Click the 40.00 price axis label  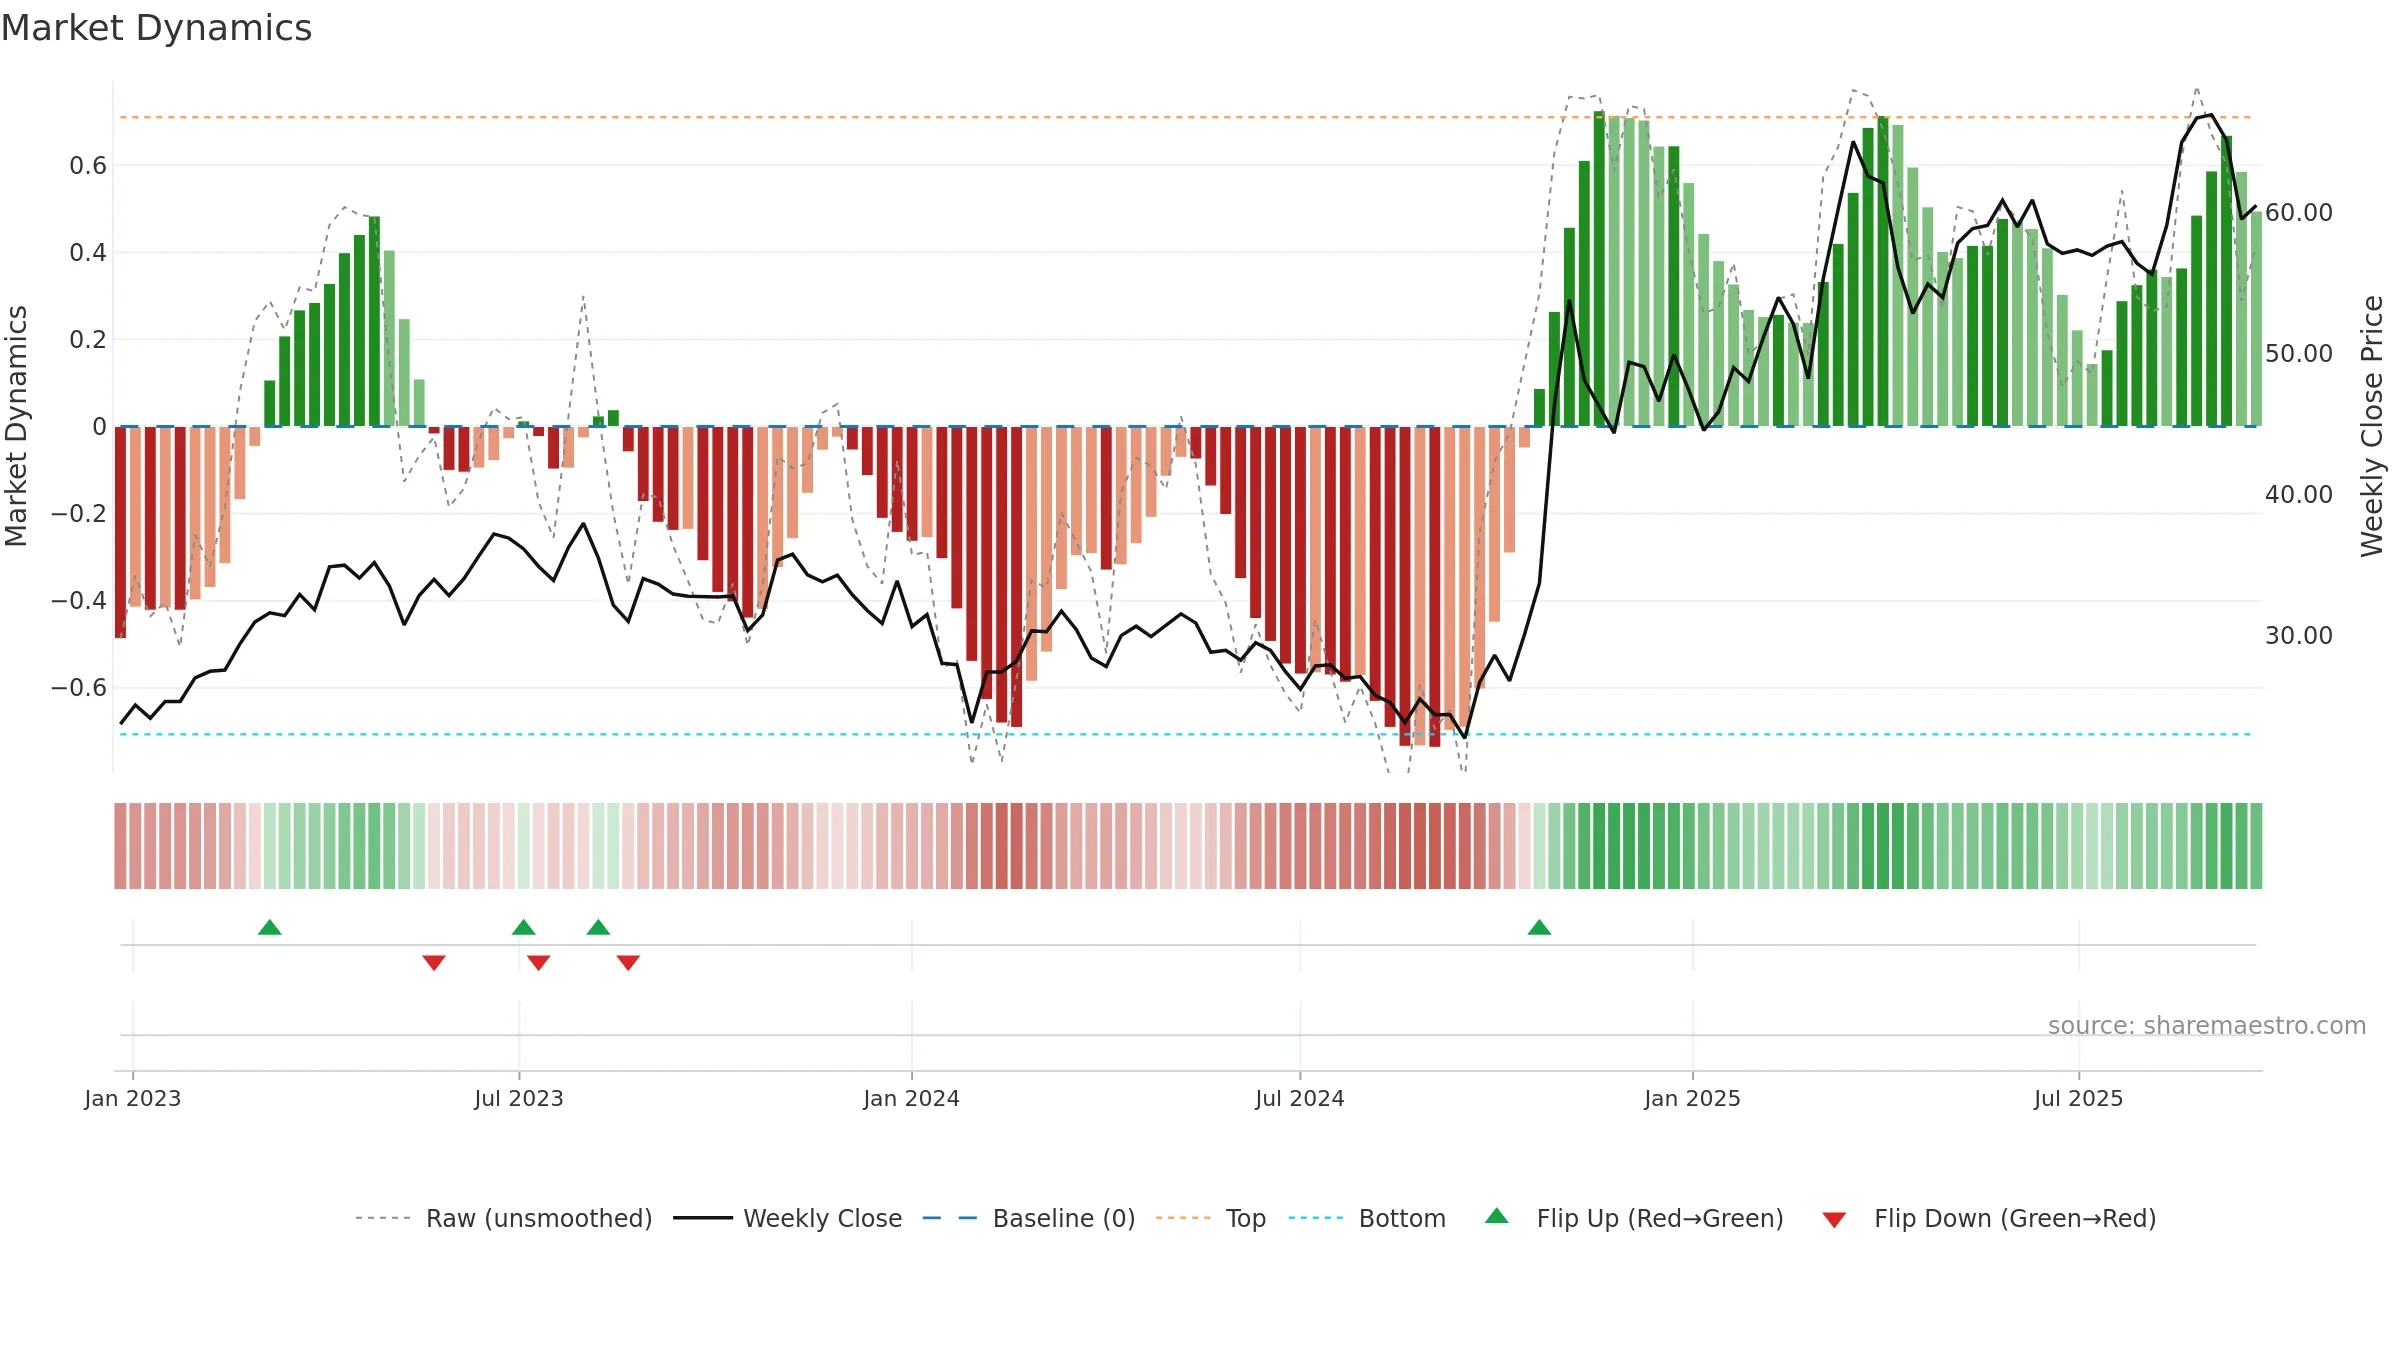tap(2299, 495)
